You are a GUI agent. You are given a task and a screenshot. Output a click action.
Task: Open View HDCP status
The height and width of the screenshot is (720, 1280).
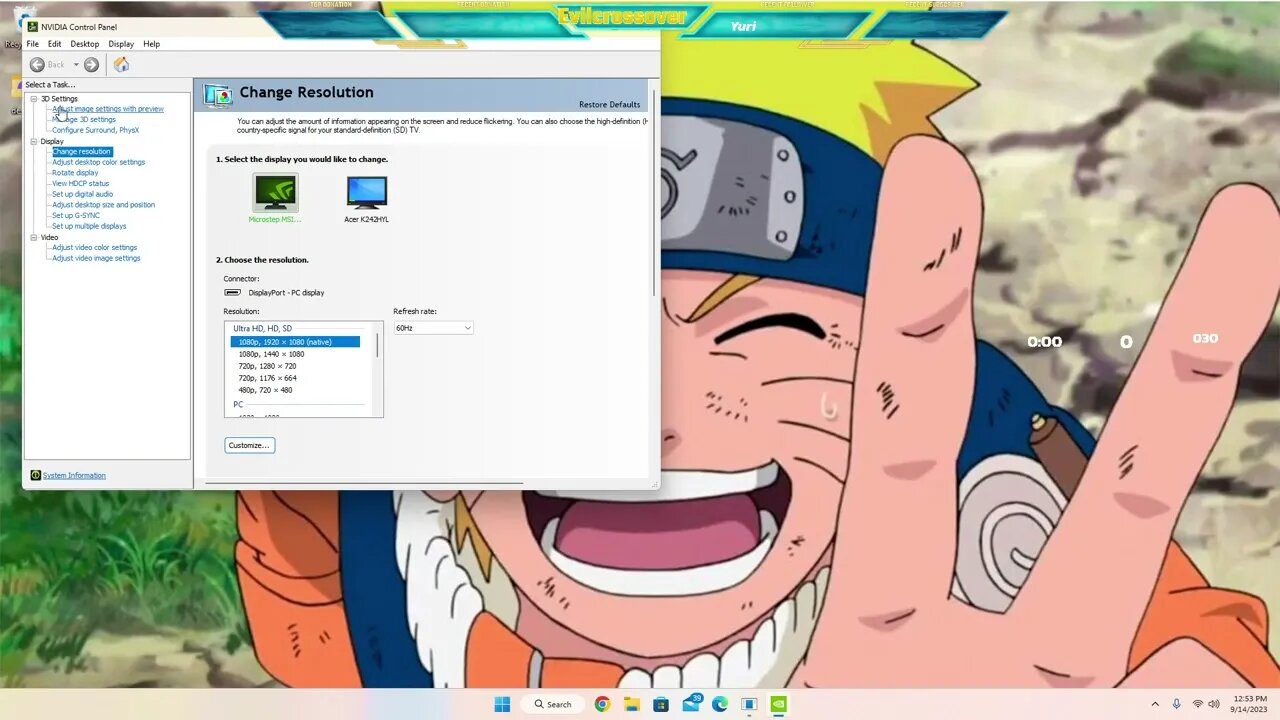coord(81,183)
